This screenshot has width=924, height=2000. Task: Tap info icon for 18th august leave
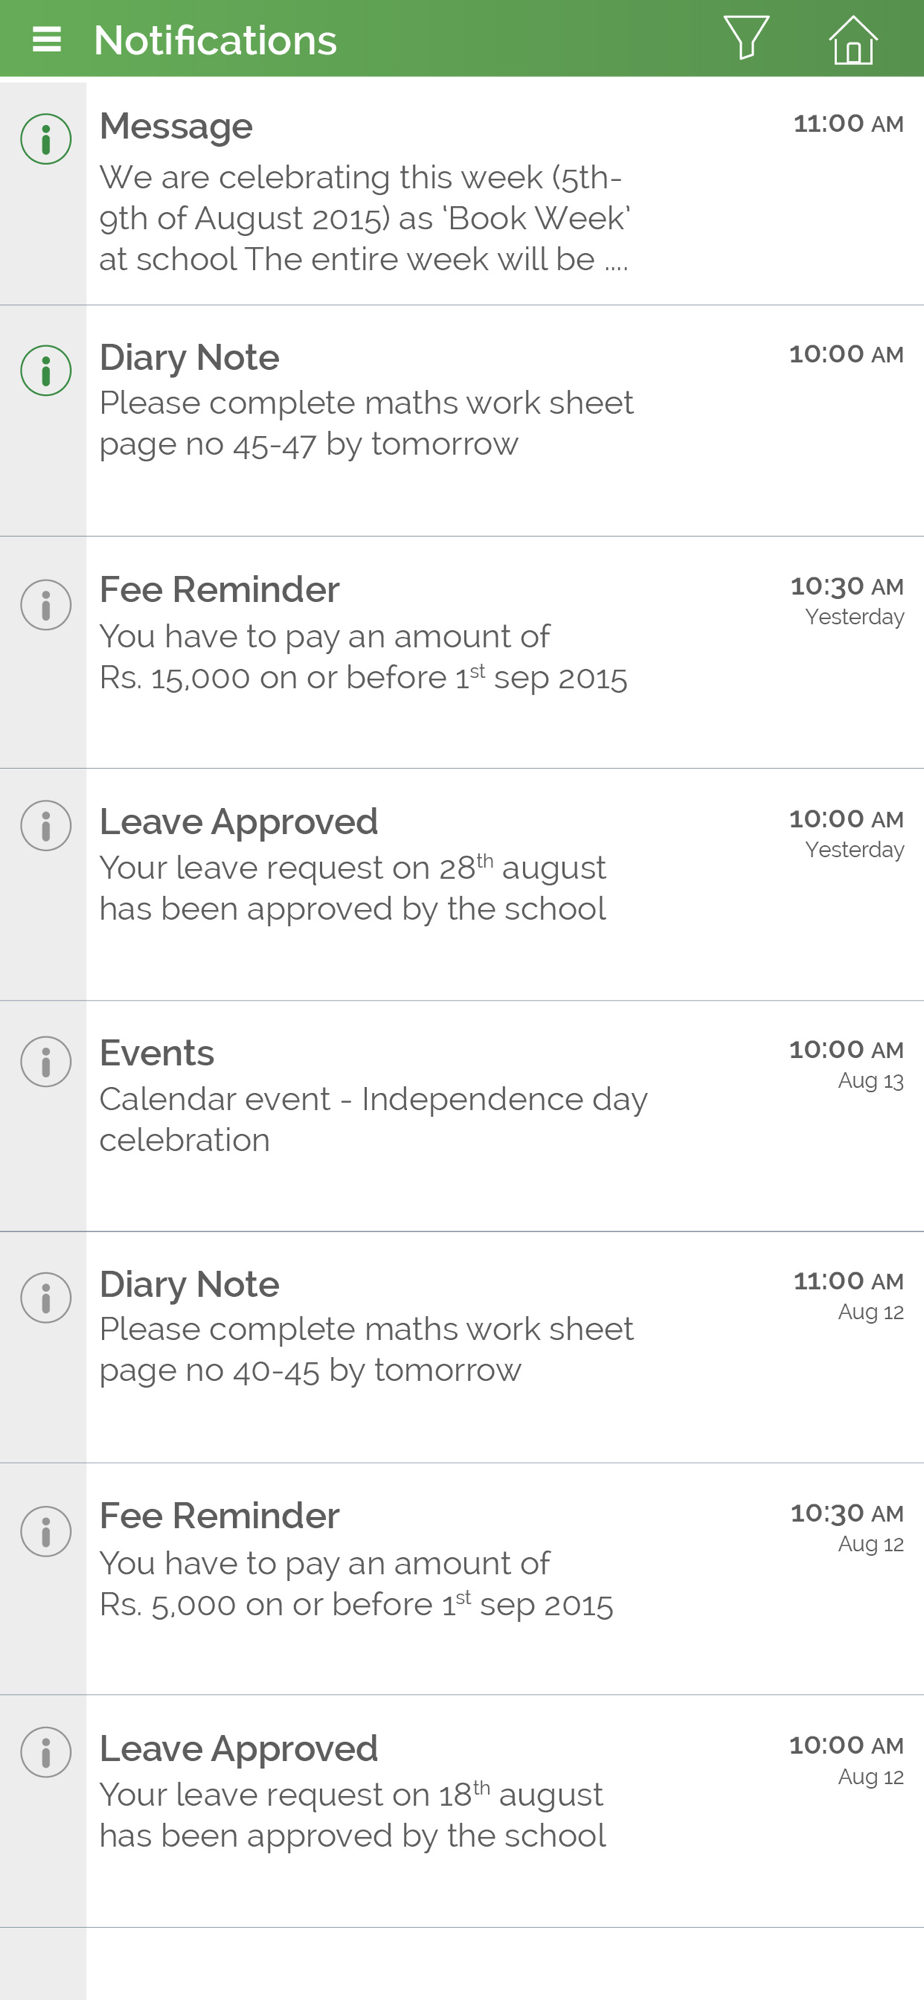coord(46,1752)
